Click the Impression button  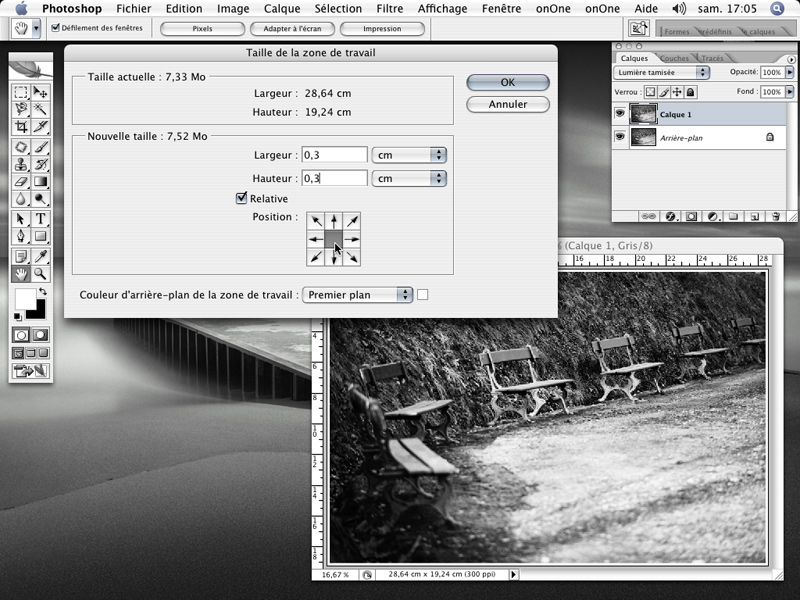[382, 29]
